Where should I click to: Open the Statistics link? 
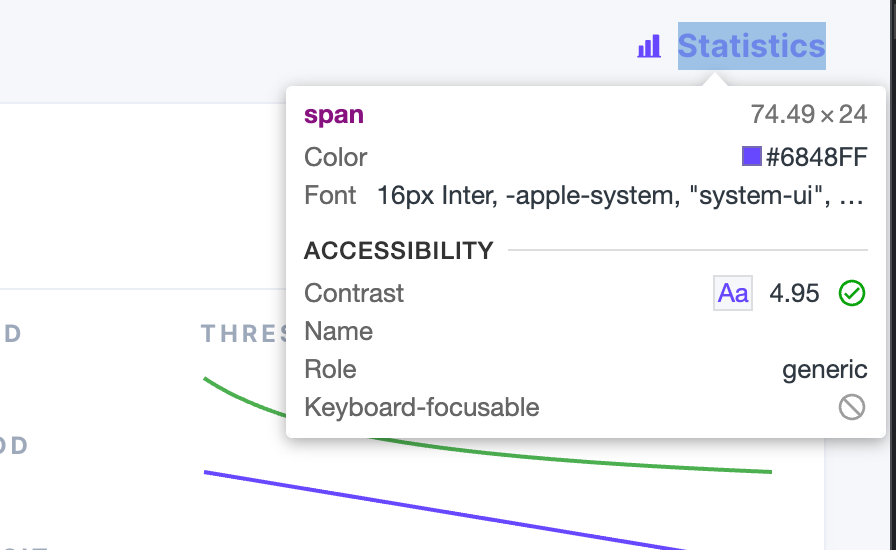(x=751, y=46)
